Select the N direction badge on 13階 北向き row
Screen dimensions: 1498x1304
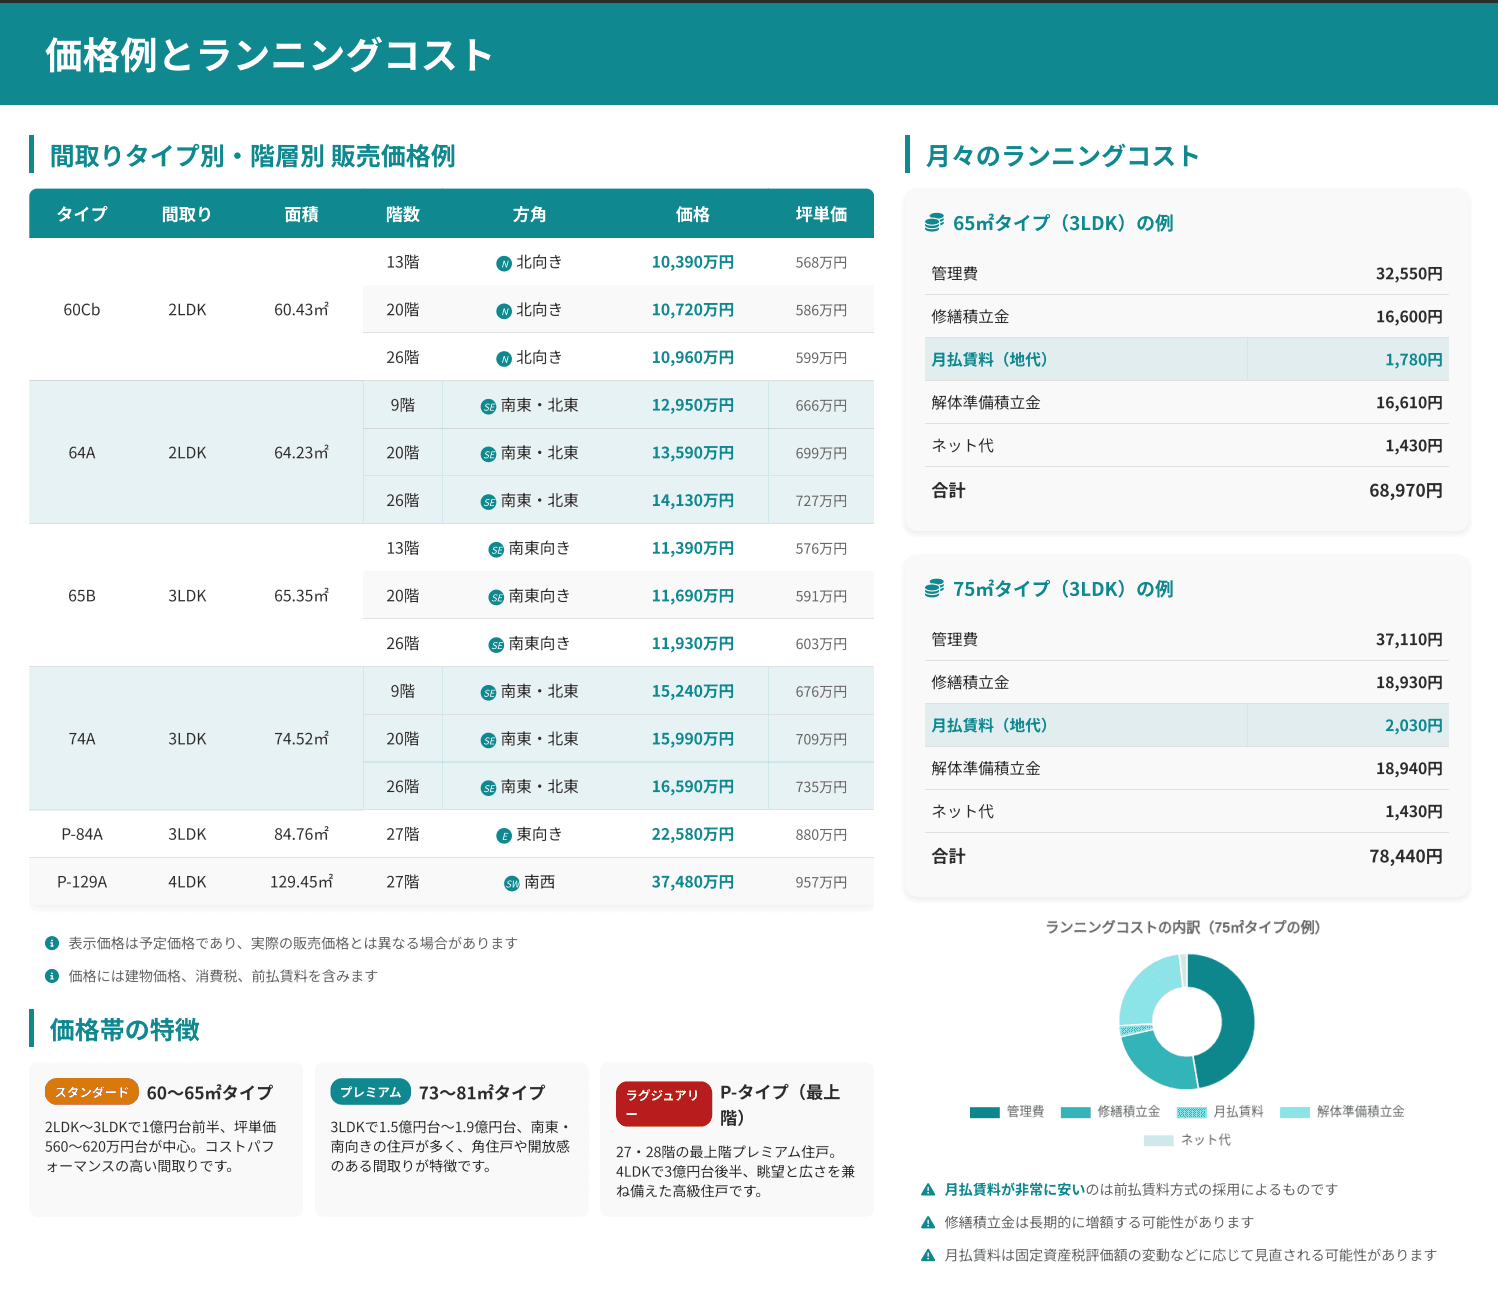503,262
